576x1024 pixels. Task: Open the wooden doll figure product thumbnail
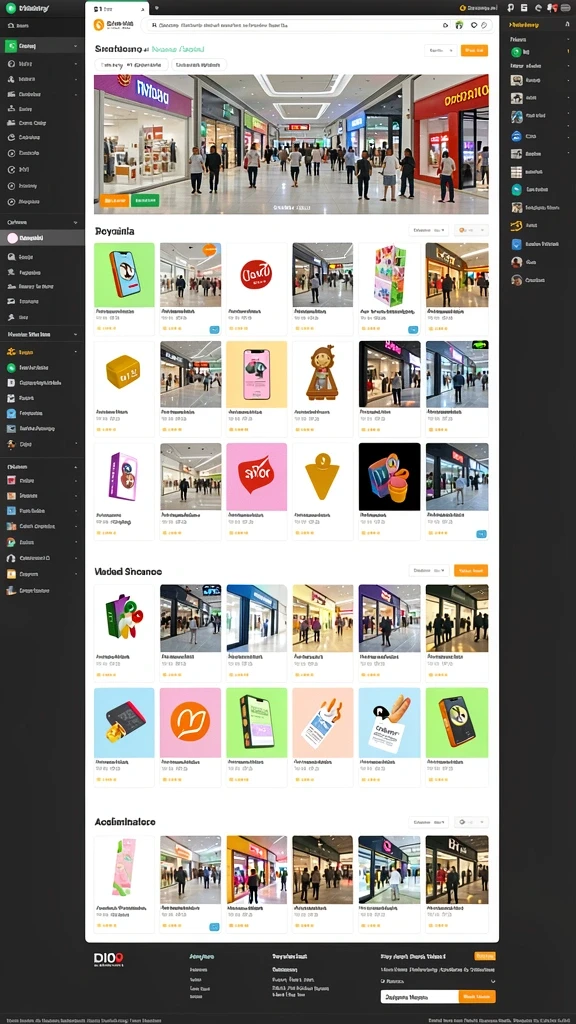coord(323,374)
